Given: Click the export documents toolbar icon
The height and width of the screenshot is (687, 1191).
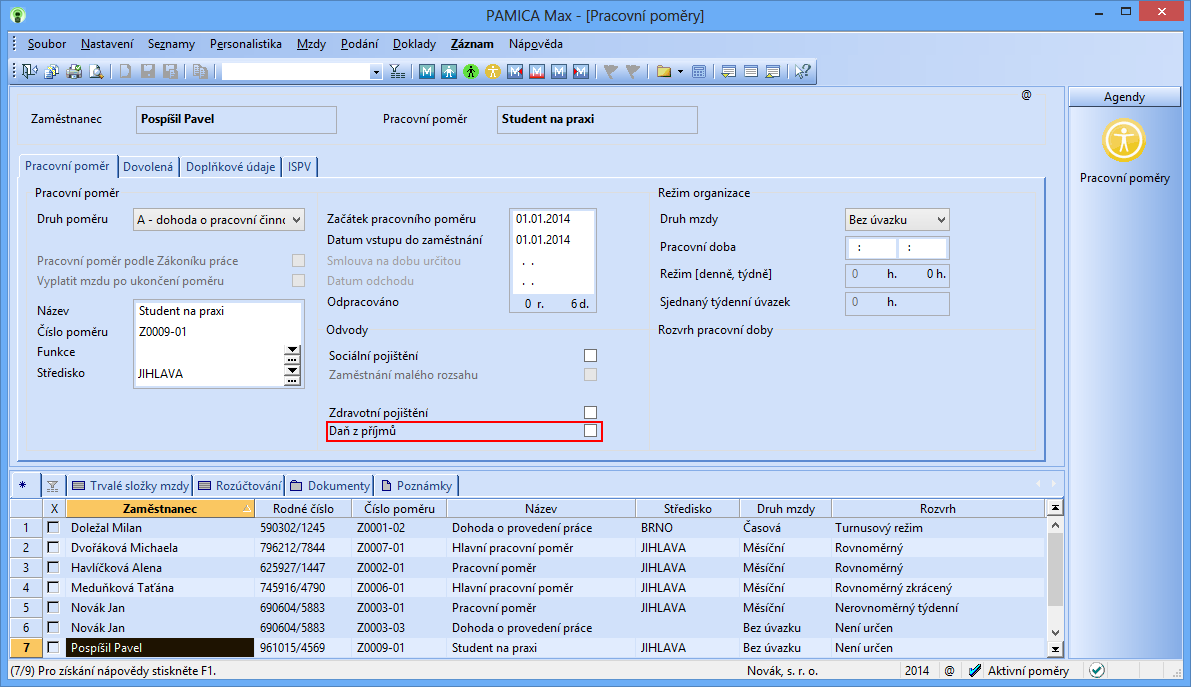Looking at the screenshot, I should [x=52, y=71].
